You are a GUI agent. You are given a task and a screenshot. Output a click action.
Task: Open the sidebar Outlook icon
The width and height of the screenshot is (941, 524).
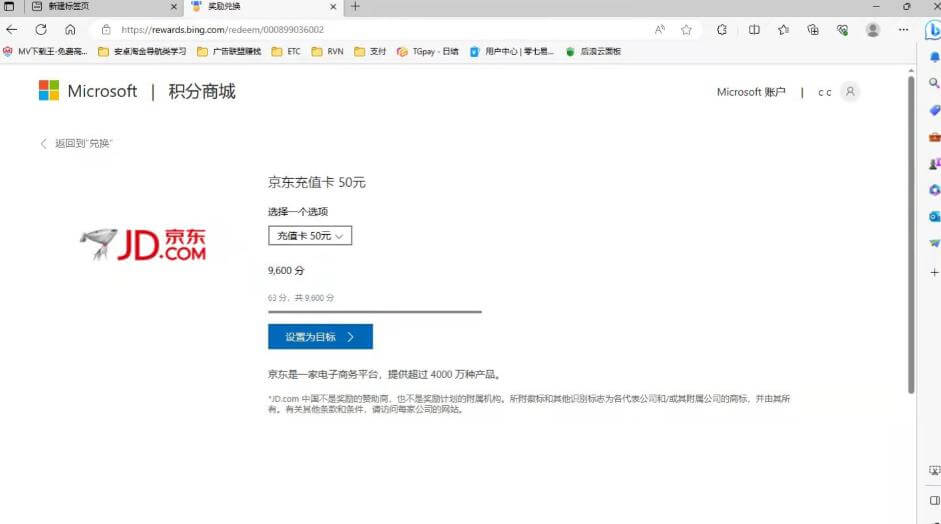934,216
